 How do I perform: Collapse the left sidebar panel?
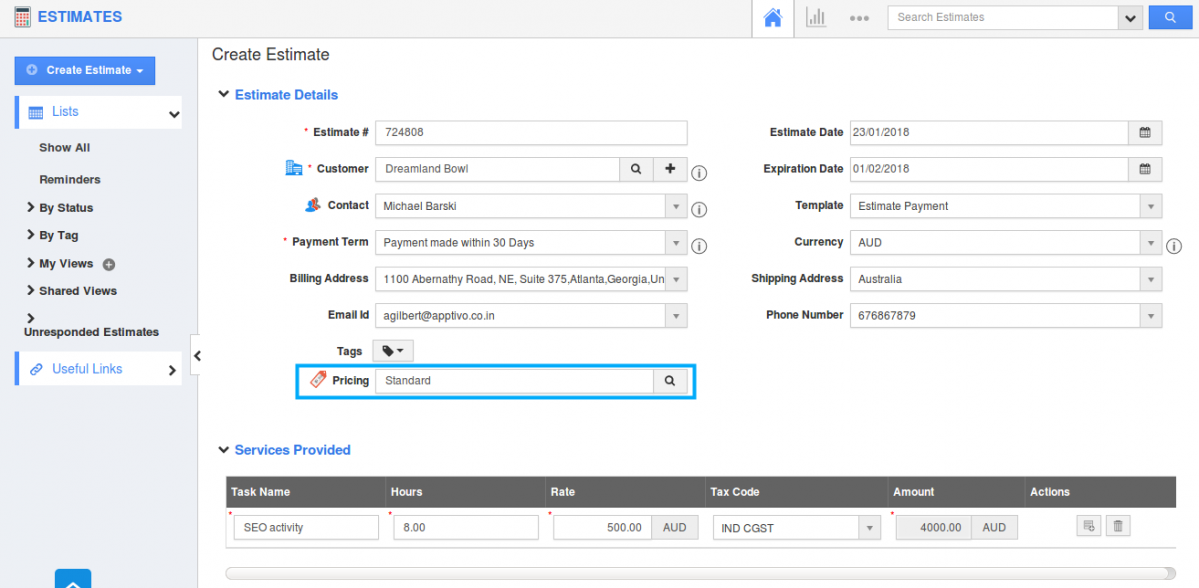point(197,356)
